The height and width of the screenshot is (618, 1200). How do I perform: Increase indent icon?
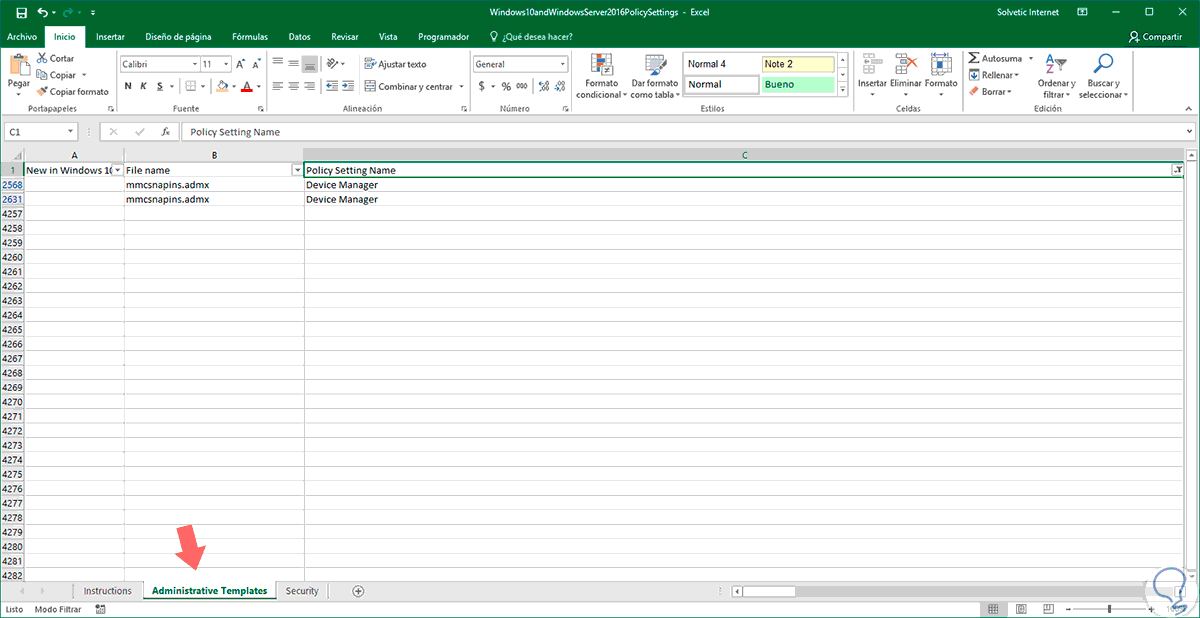(349, 86)
